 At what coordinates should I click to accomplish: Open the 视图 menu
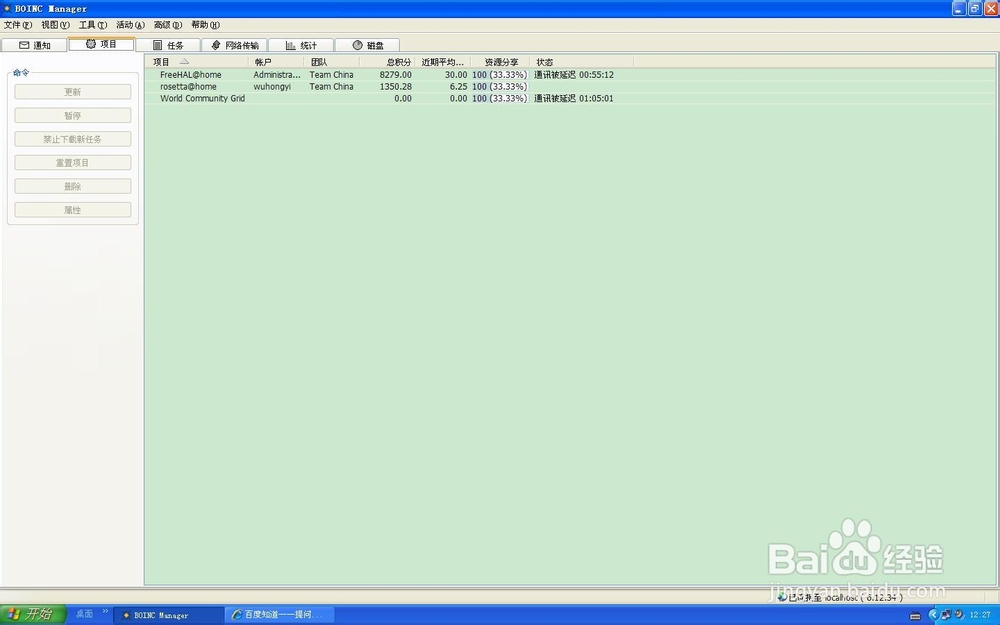(55, 25)
